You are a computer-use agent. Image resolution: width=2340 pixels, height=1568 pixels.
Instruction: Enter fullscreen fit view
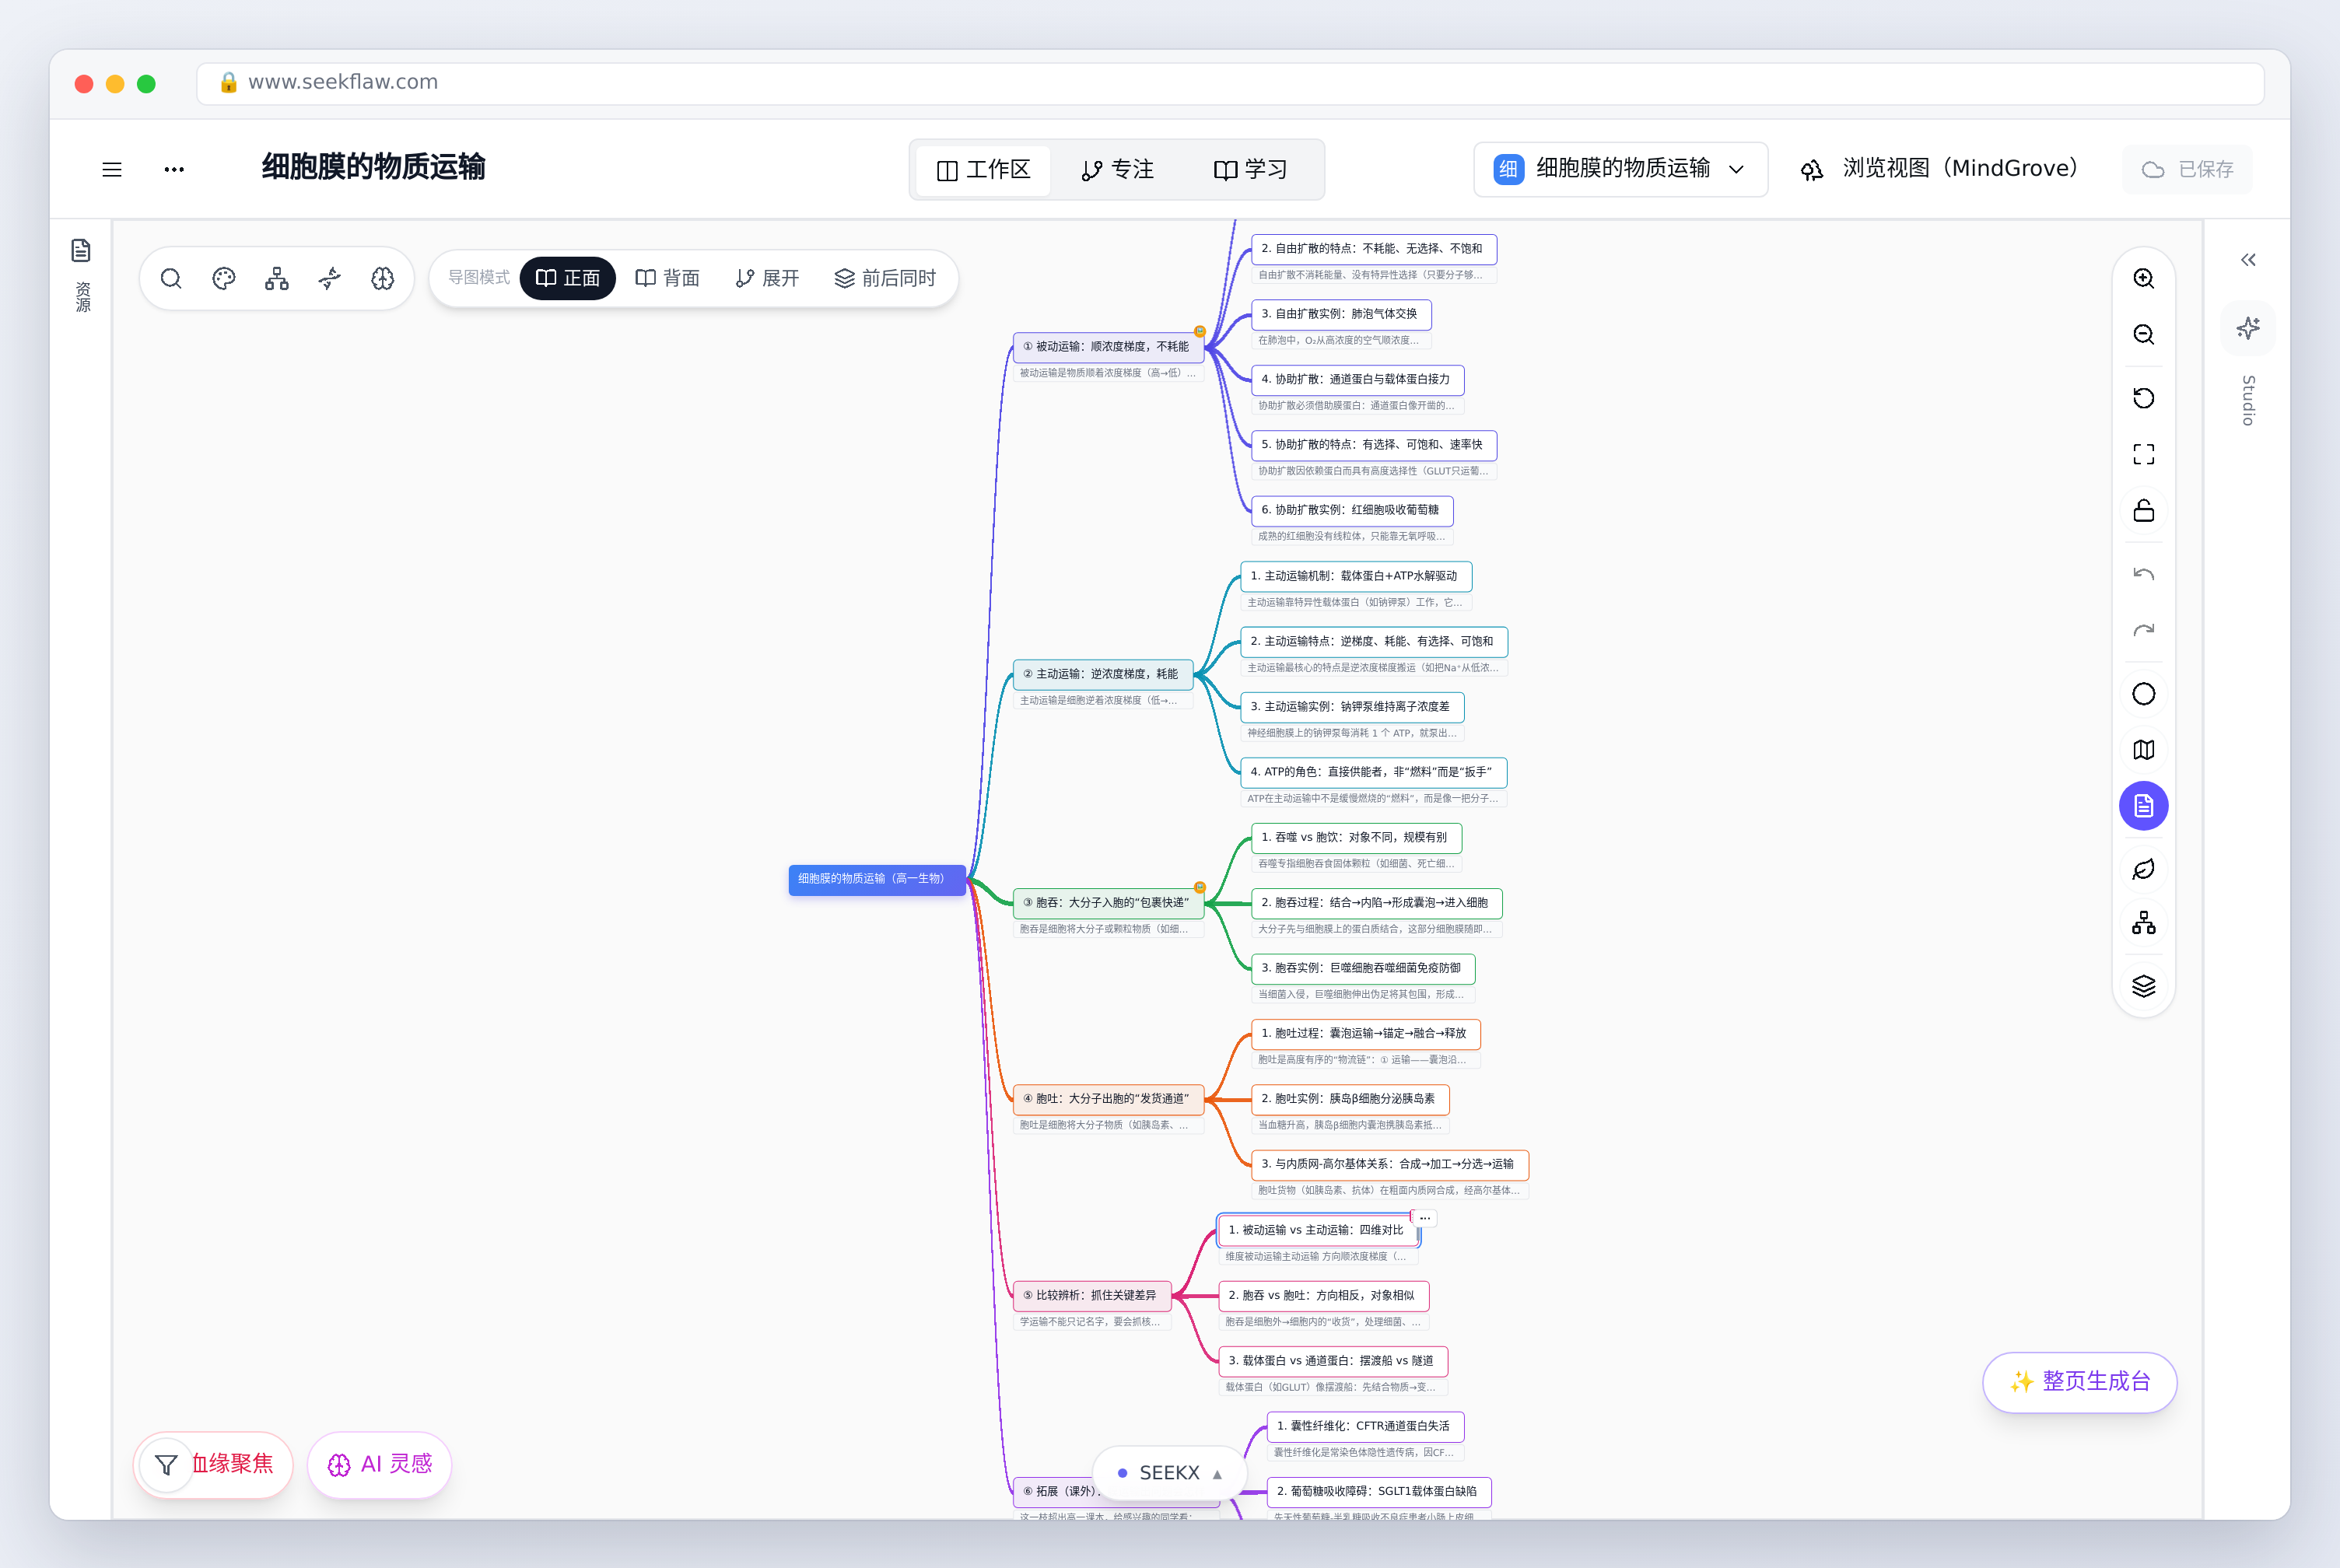coord(2143,454)
